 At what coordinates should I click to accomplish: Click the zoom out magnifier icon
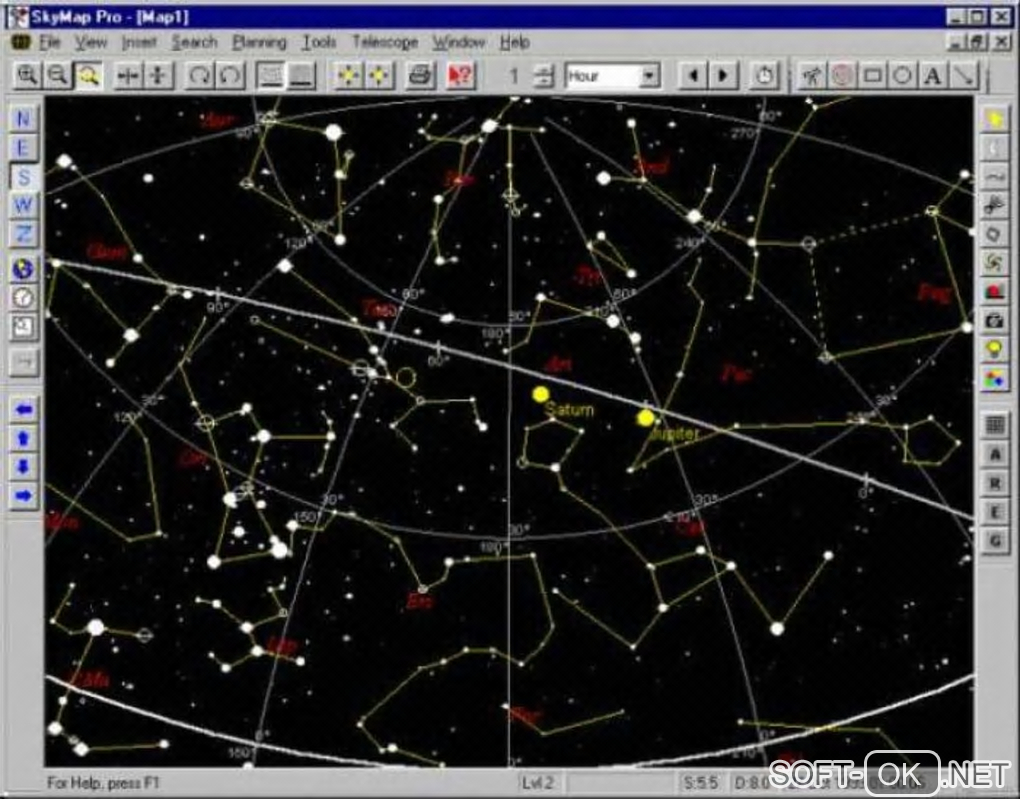[57, 75]
